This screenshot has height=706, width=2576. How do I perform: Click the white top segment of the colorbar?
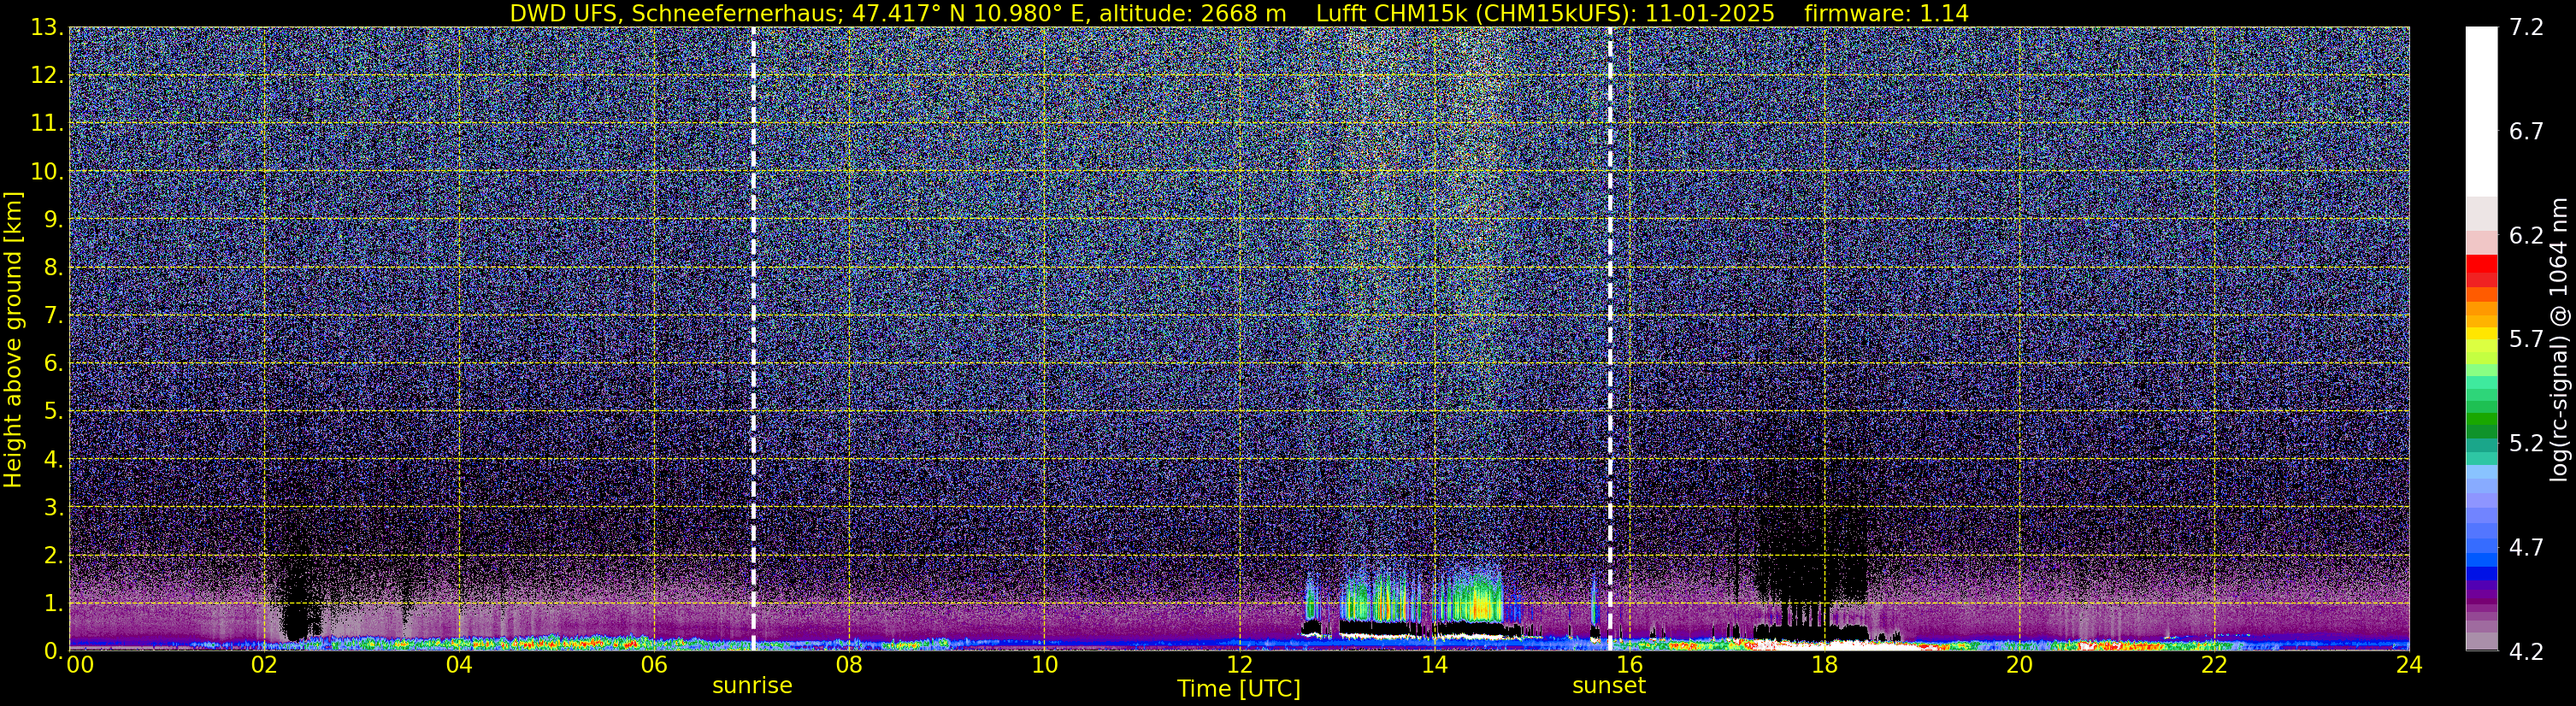[2481, 111]
